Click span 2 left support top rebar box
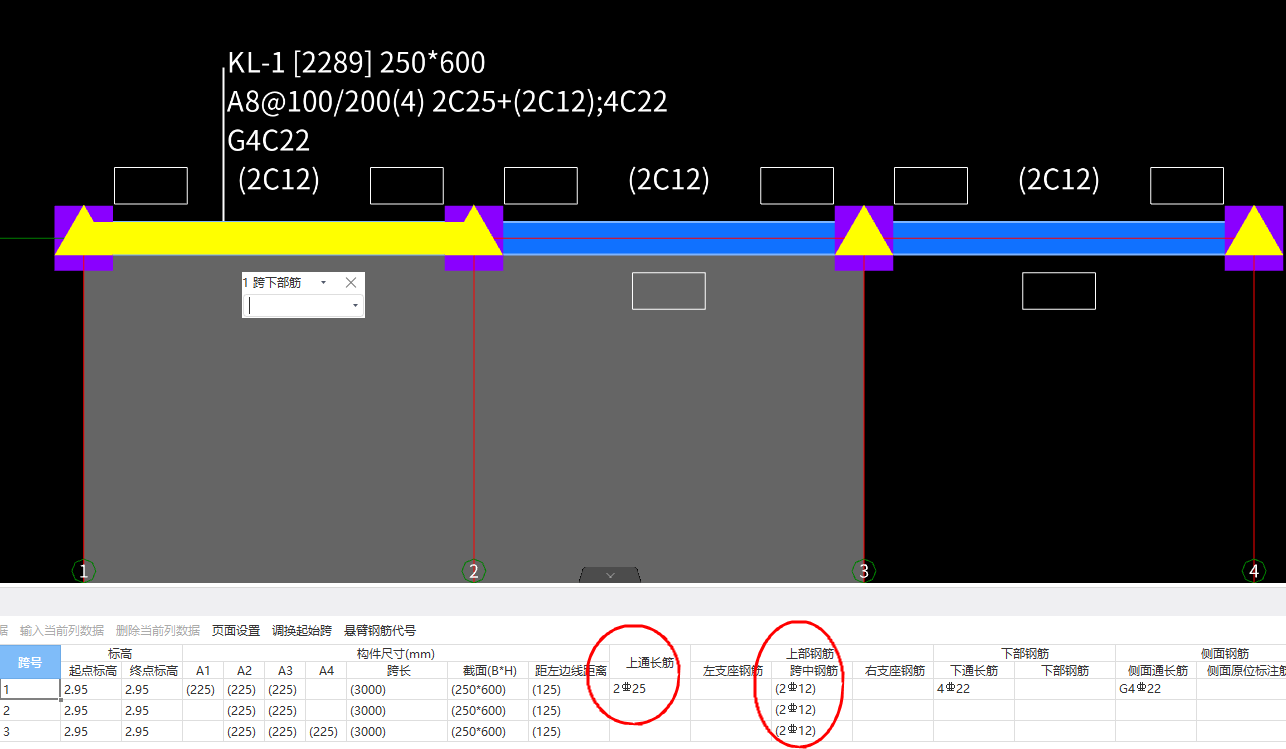Image resolution: width=1286 pixels, height=749 pixels. click(541, 186)
